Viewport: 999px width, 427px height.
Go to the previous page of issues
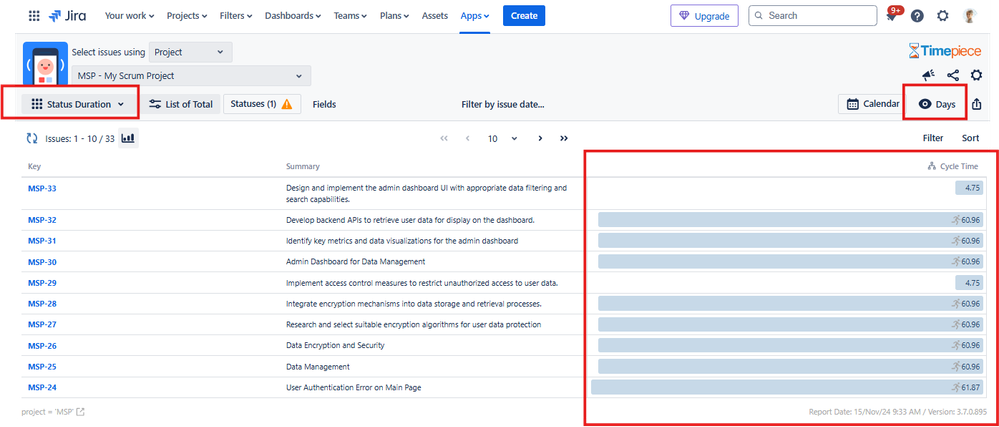468,138
